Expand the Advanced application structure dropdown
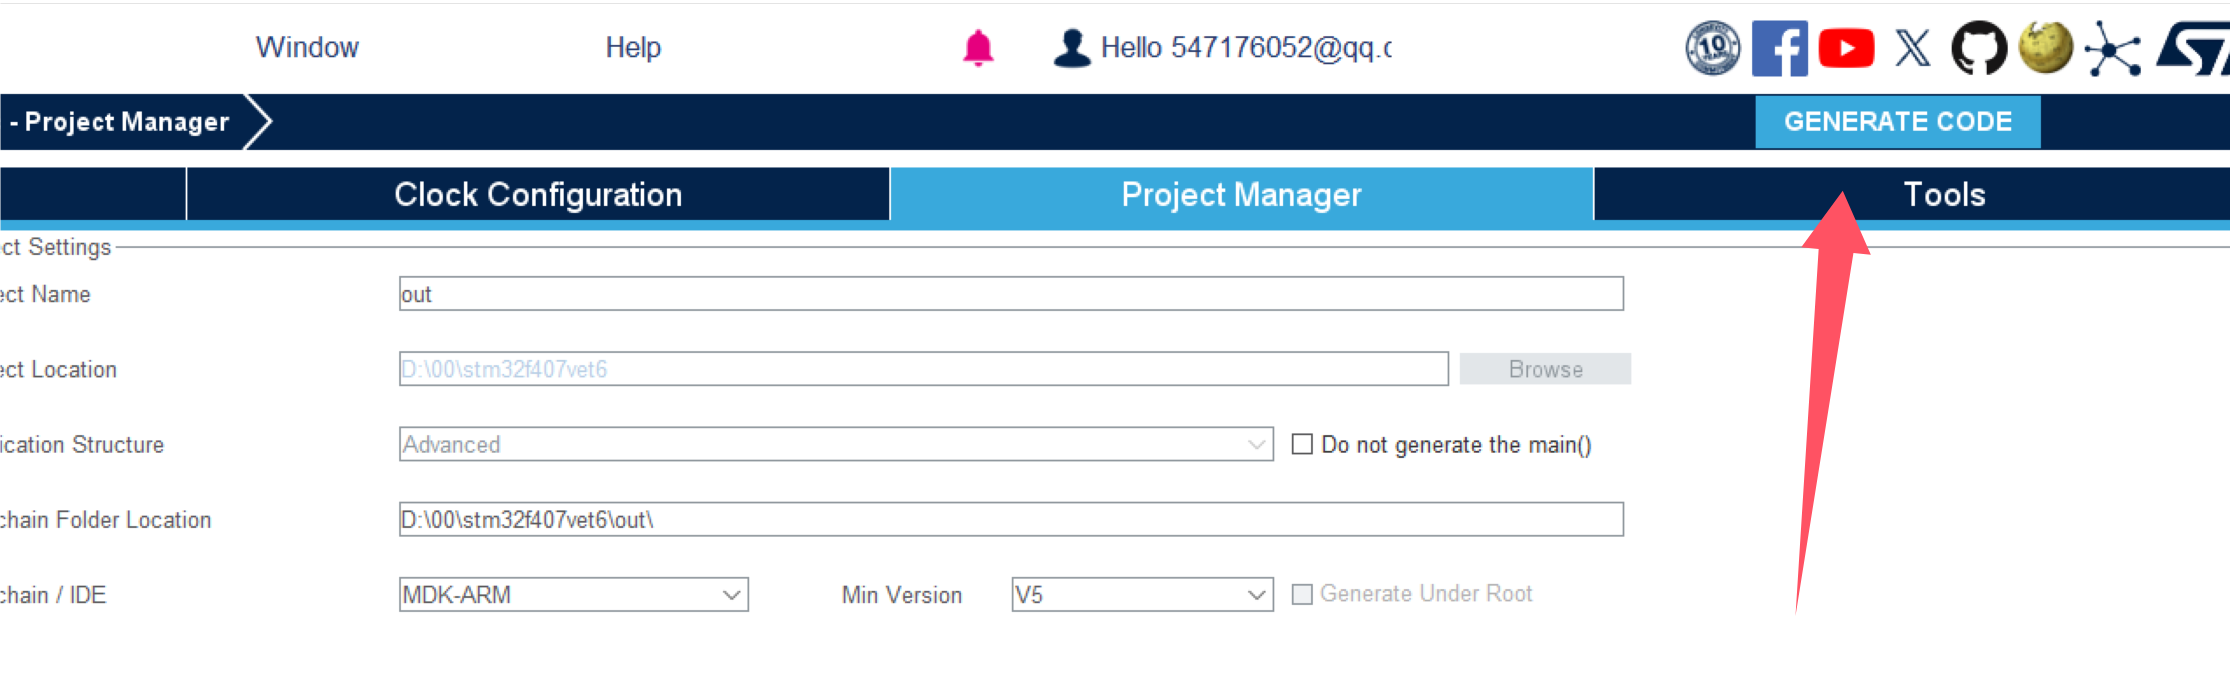 coord(836,444)
